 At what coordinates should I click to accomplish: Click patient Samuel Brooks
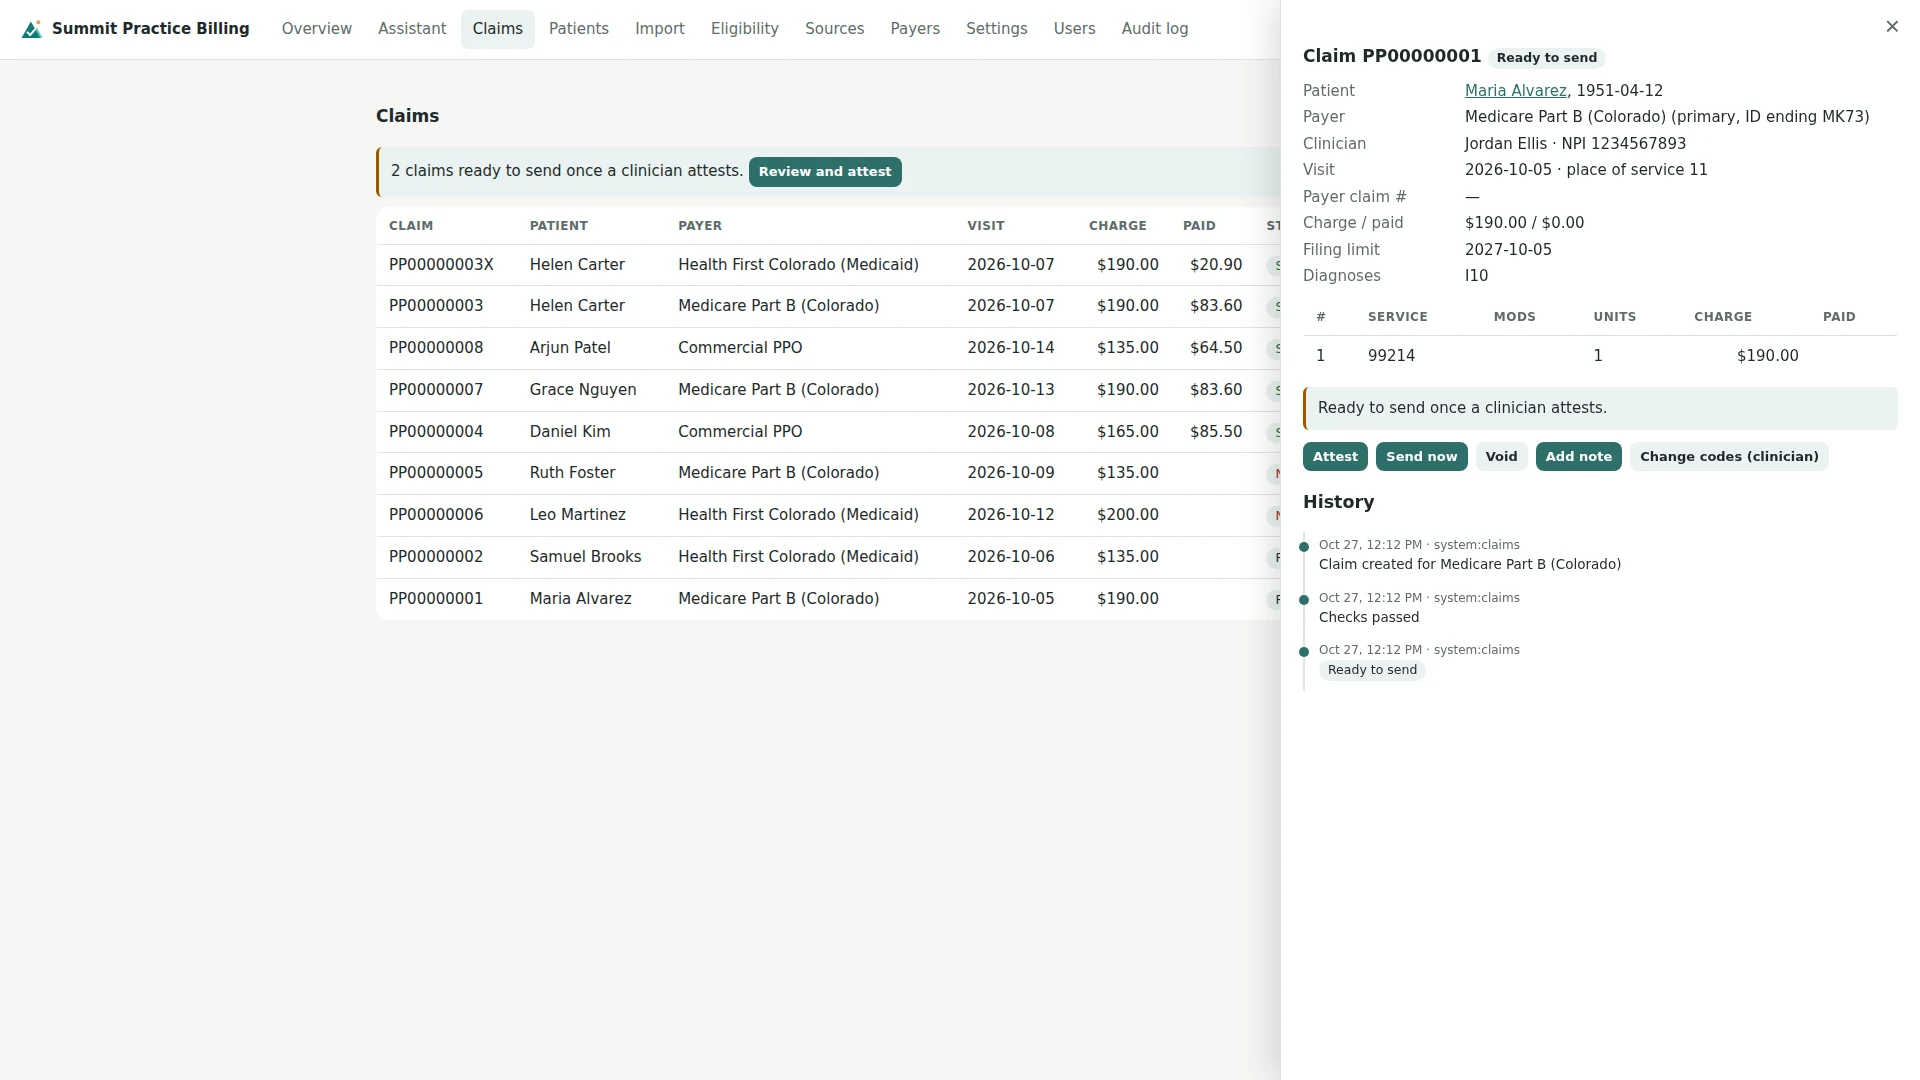585,557
